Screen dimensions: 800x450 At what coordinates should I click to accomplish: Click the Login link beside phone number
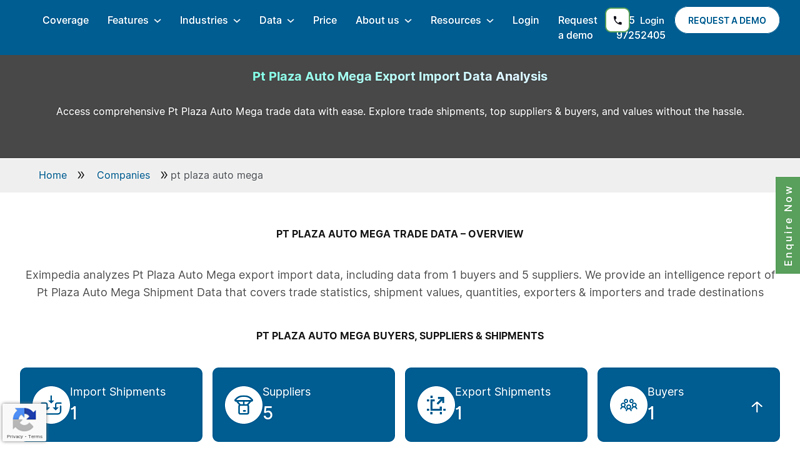[x=652, y=20]
